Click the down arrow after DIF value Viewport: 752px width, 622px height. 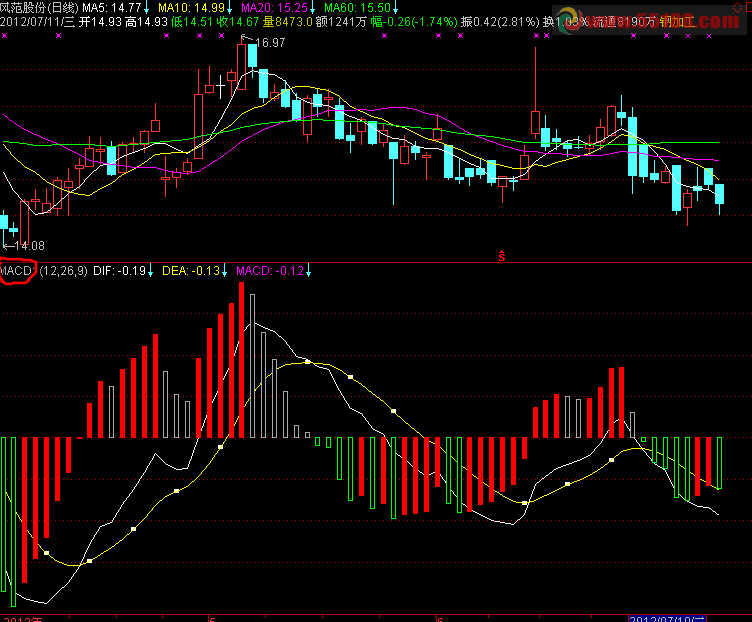tap(151, 271)
